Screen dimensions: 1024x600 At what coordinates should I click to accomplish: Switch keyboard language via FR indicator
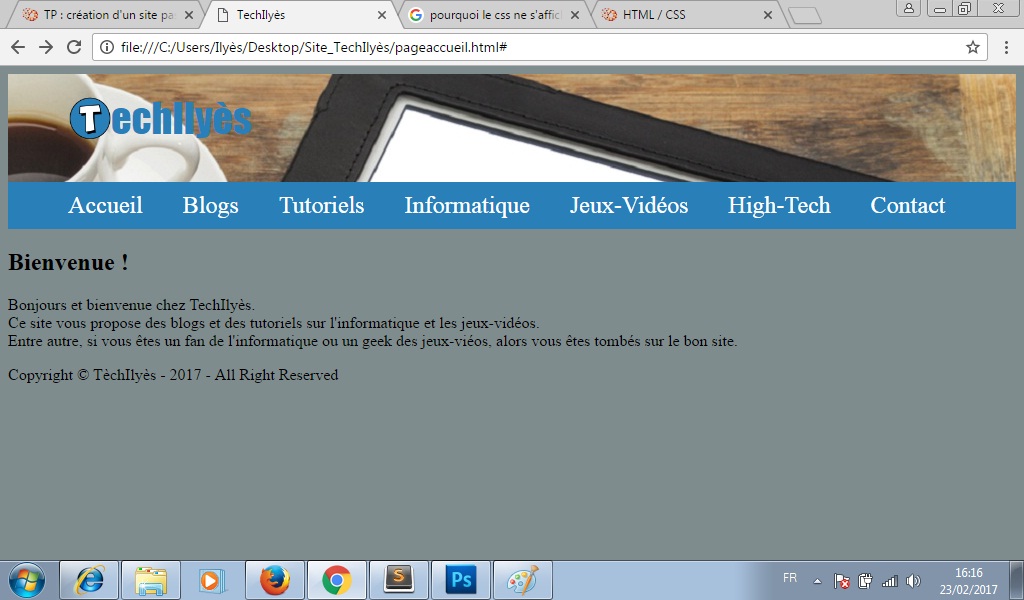[789, 578]
